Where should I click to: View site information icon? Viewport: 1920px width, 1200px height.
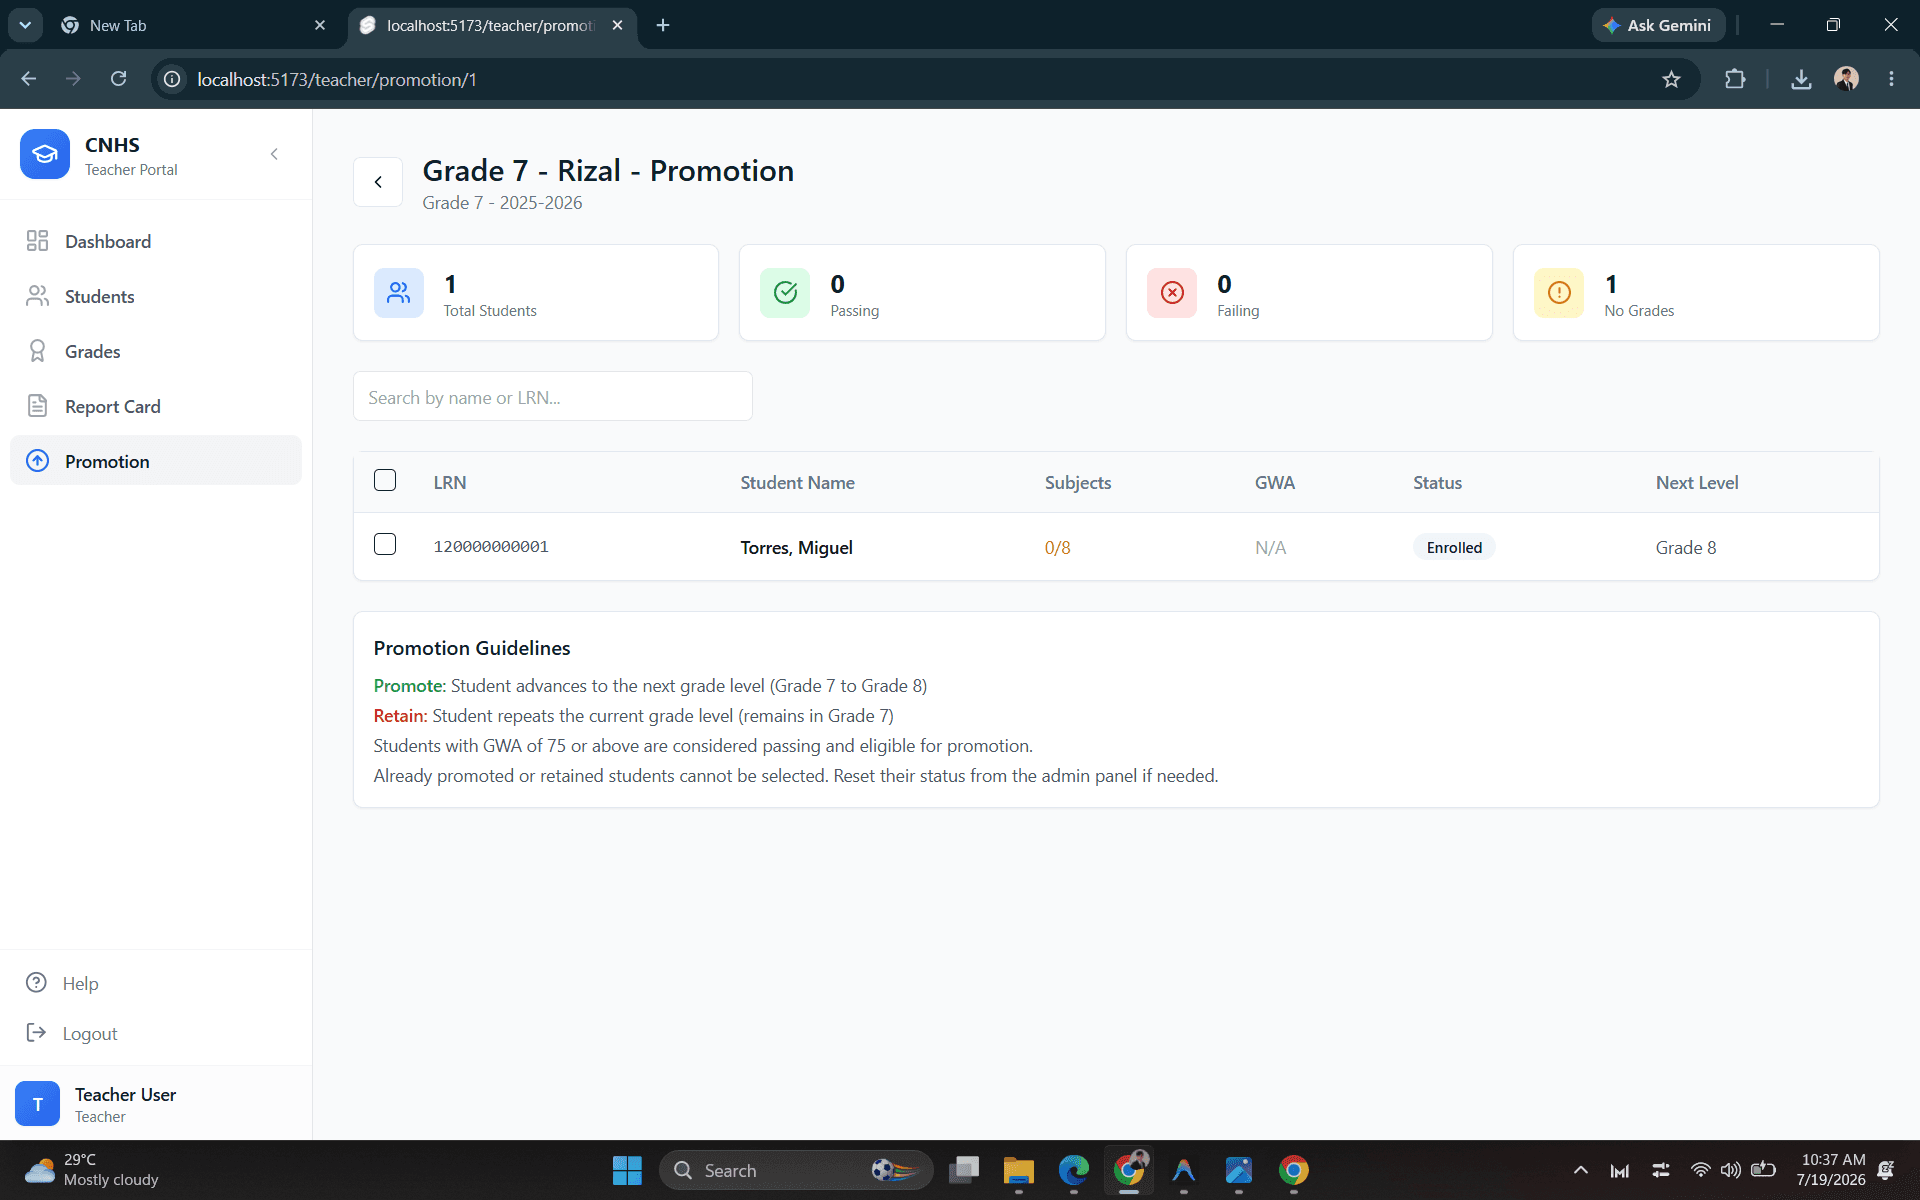(x=173, y=79)
